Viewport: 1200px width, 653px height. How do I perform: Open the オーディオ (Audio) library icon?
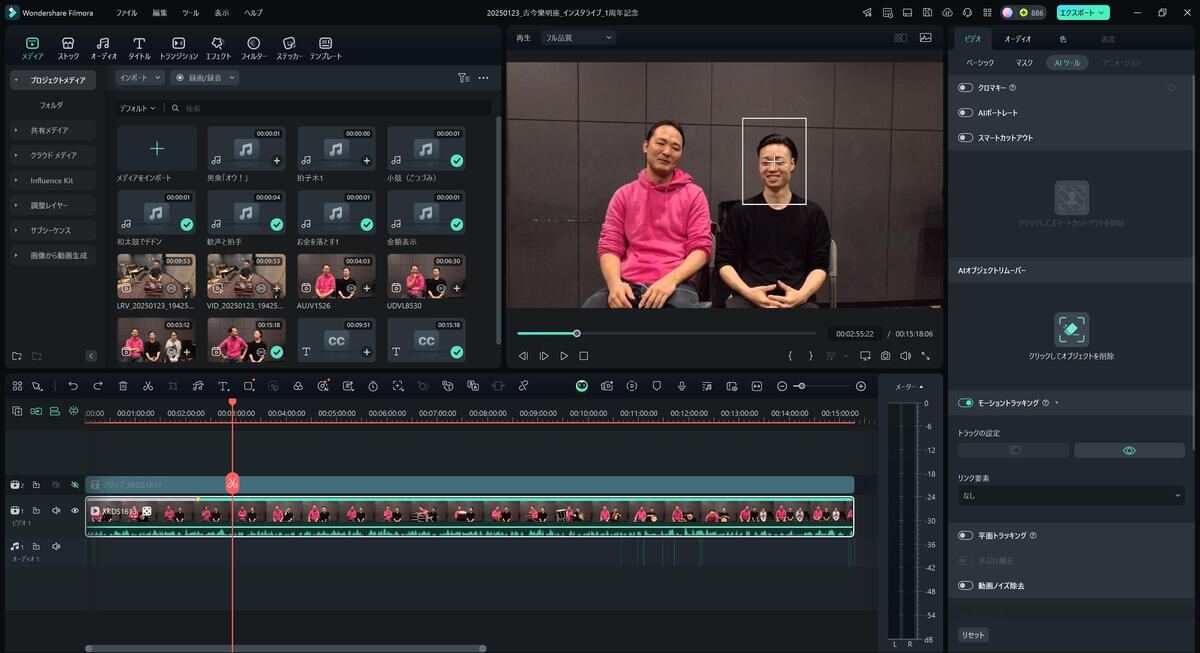tap(103, 44)
